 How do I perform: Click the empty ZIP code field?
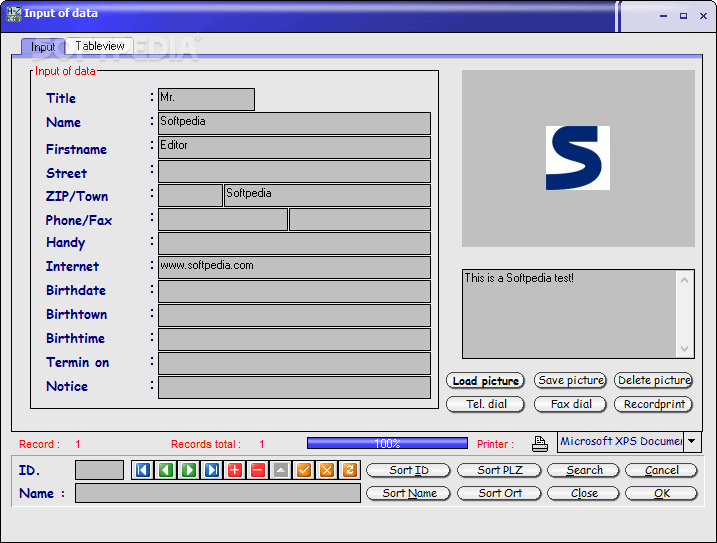point(190,195)
